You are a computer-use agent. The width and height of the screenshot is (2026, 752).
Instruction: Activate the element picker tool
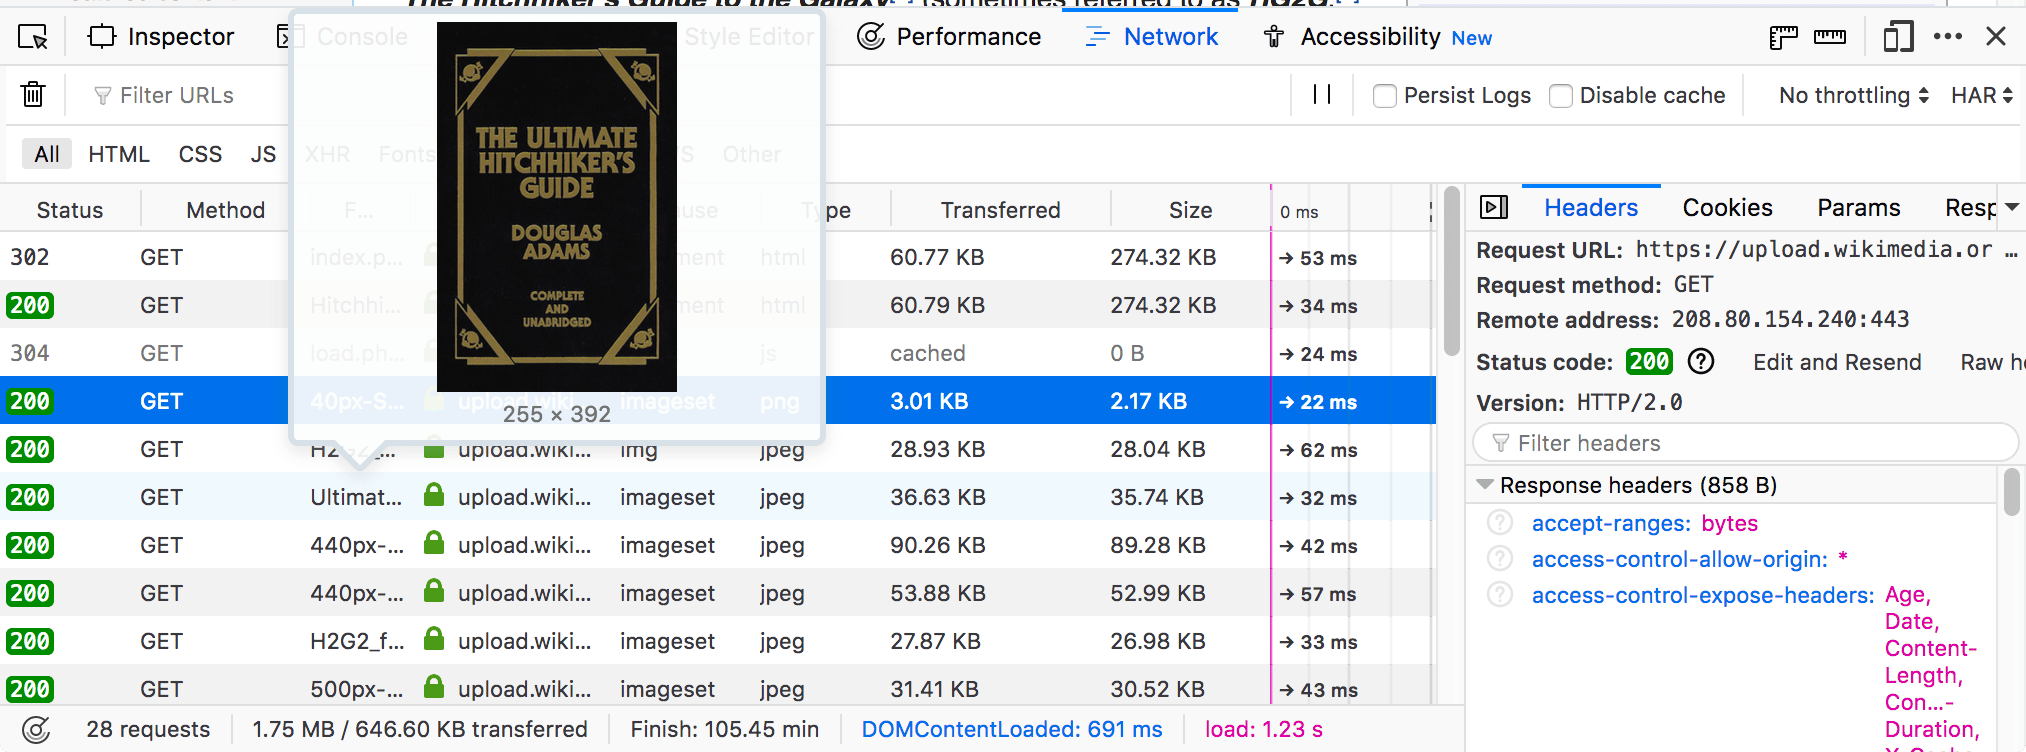click(x=33, y=37)
